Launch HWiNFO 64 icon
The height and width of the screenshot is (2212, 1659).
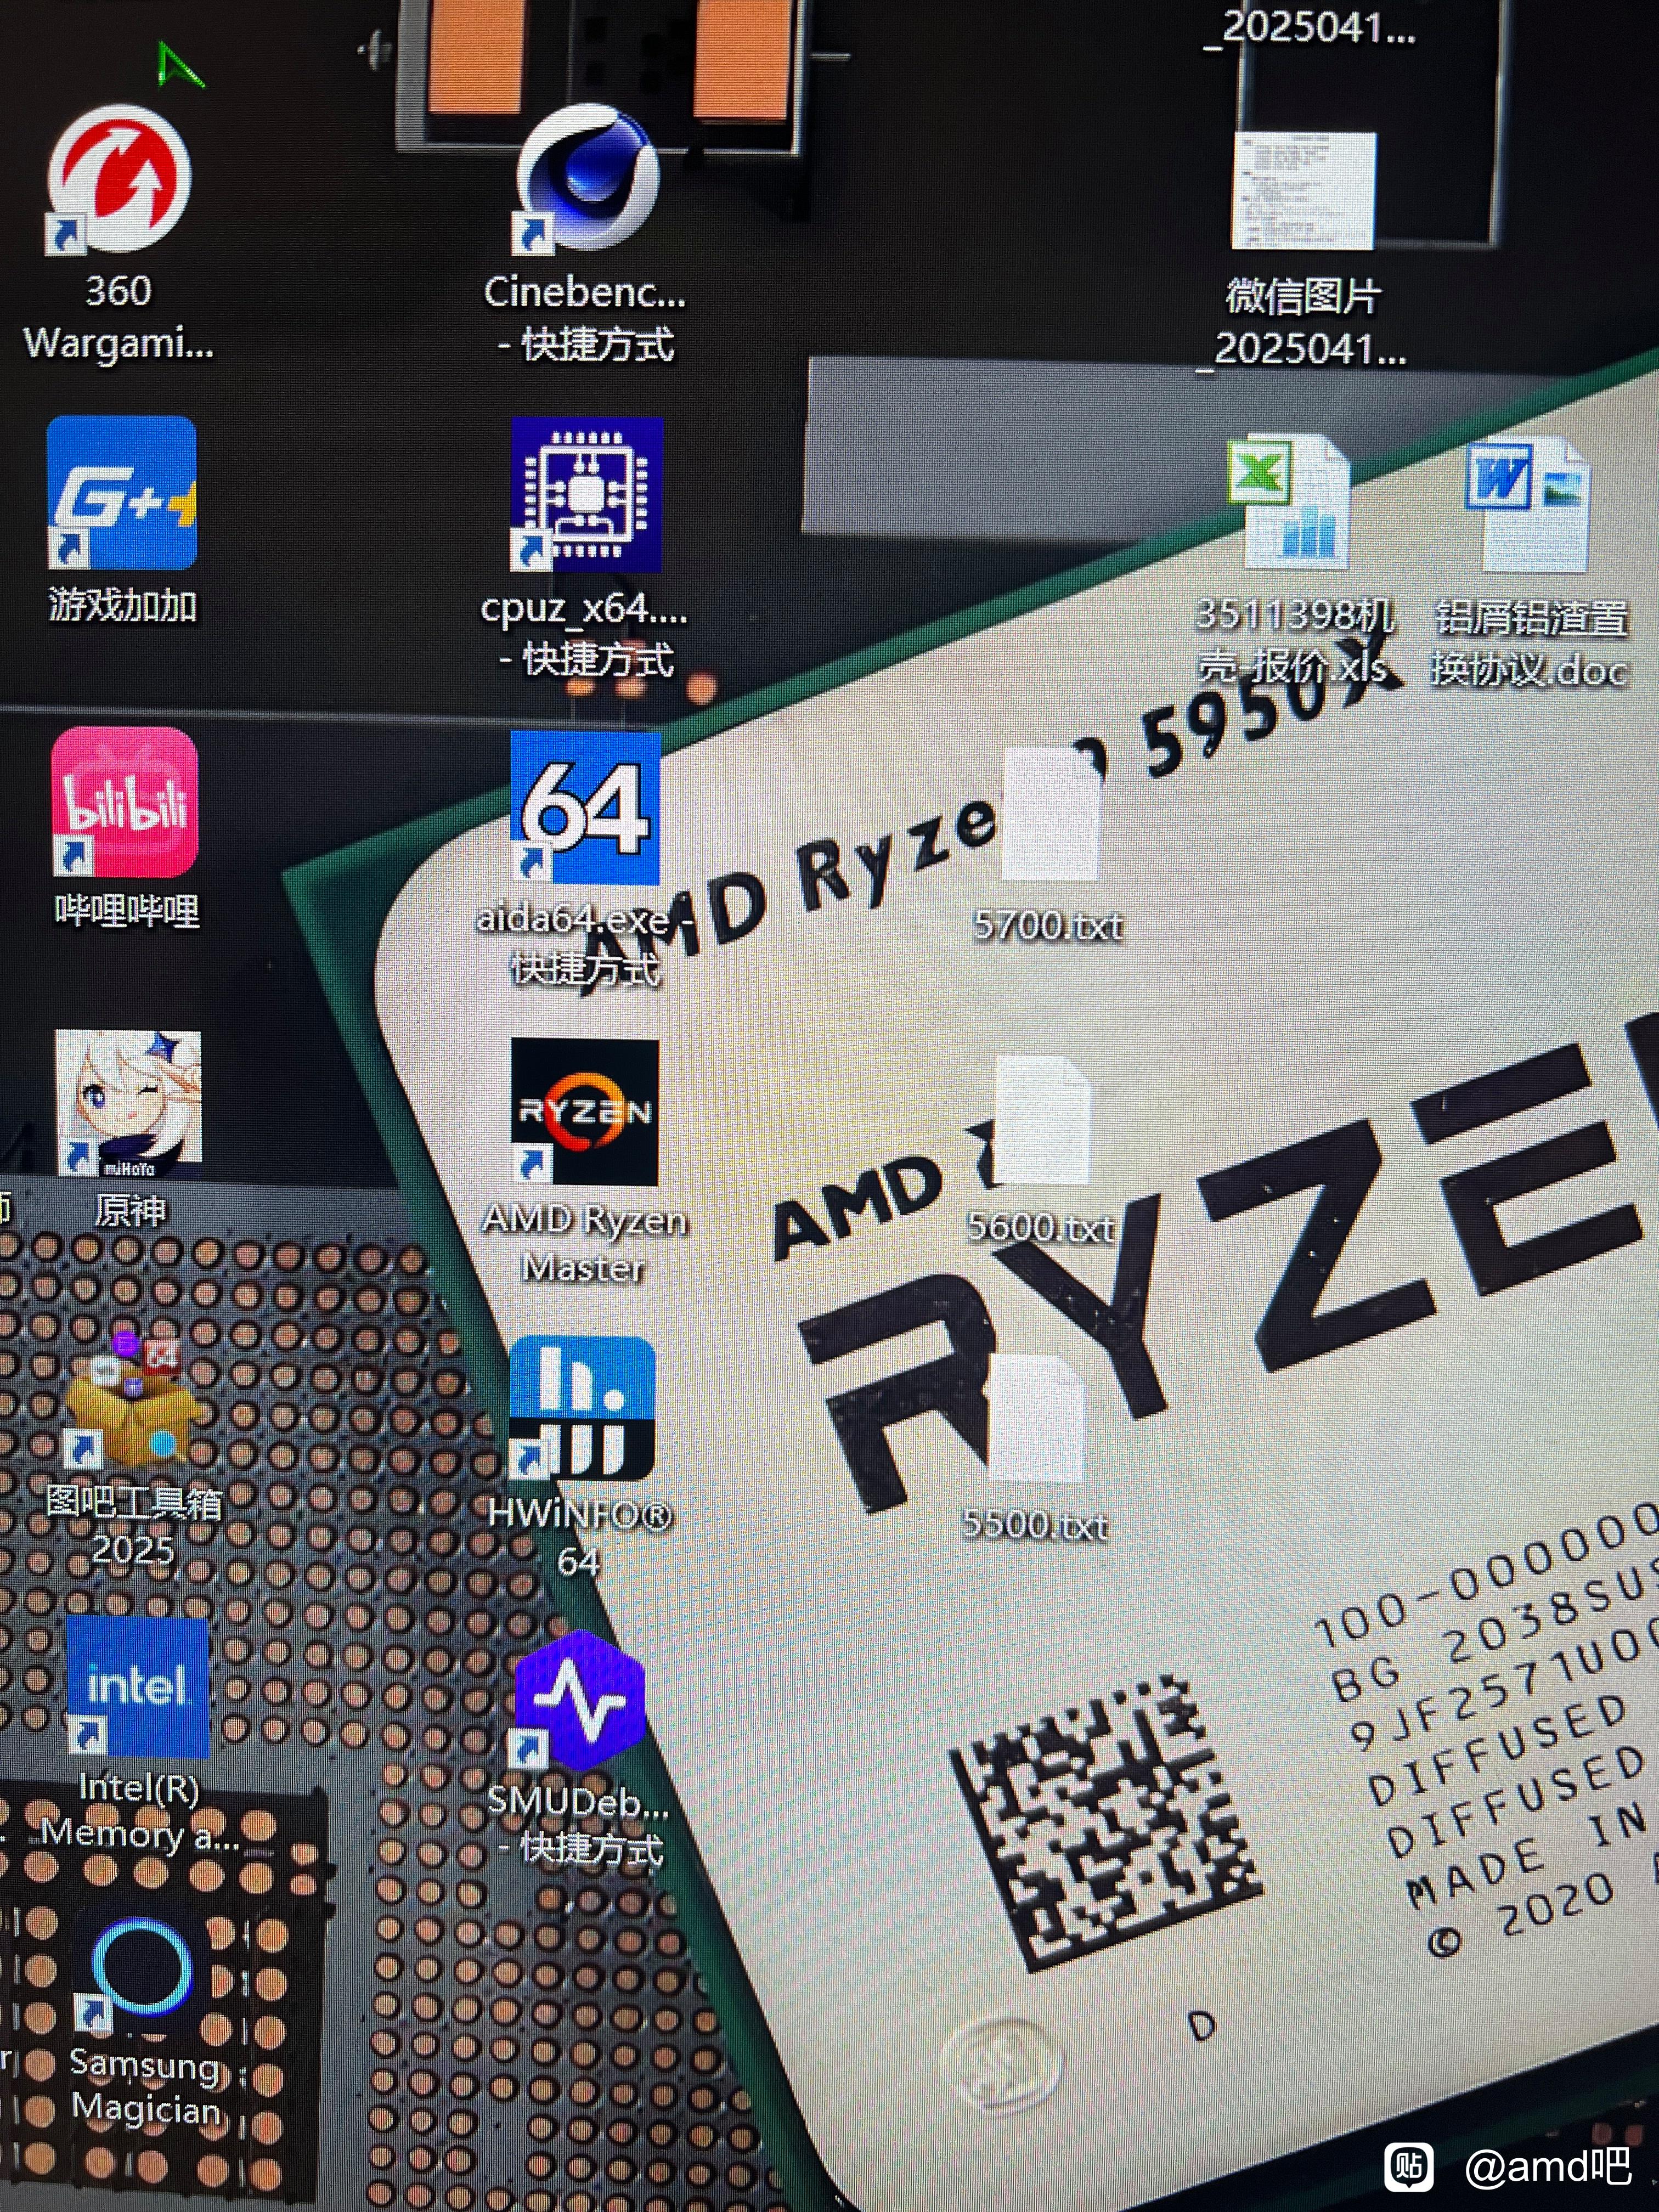click(x=582, y=1408)
